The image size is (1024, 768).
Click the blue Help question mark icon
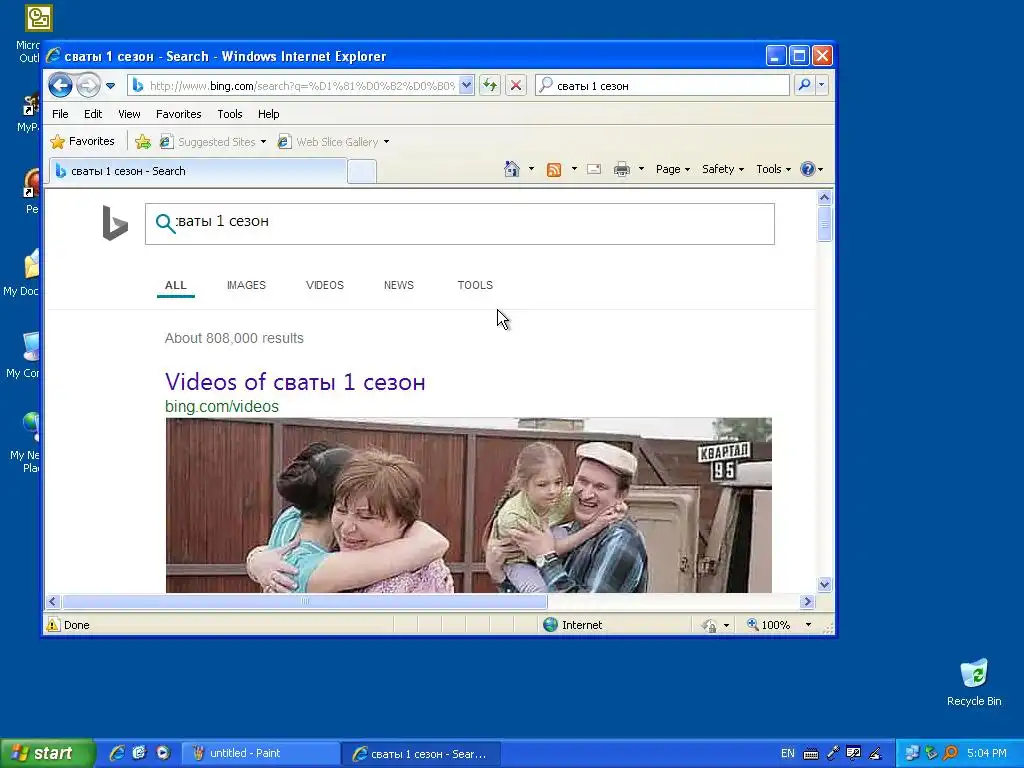pyautogui.click(x=808, y=169)
